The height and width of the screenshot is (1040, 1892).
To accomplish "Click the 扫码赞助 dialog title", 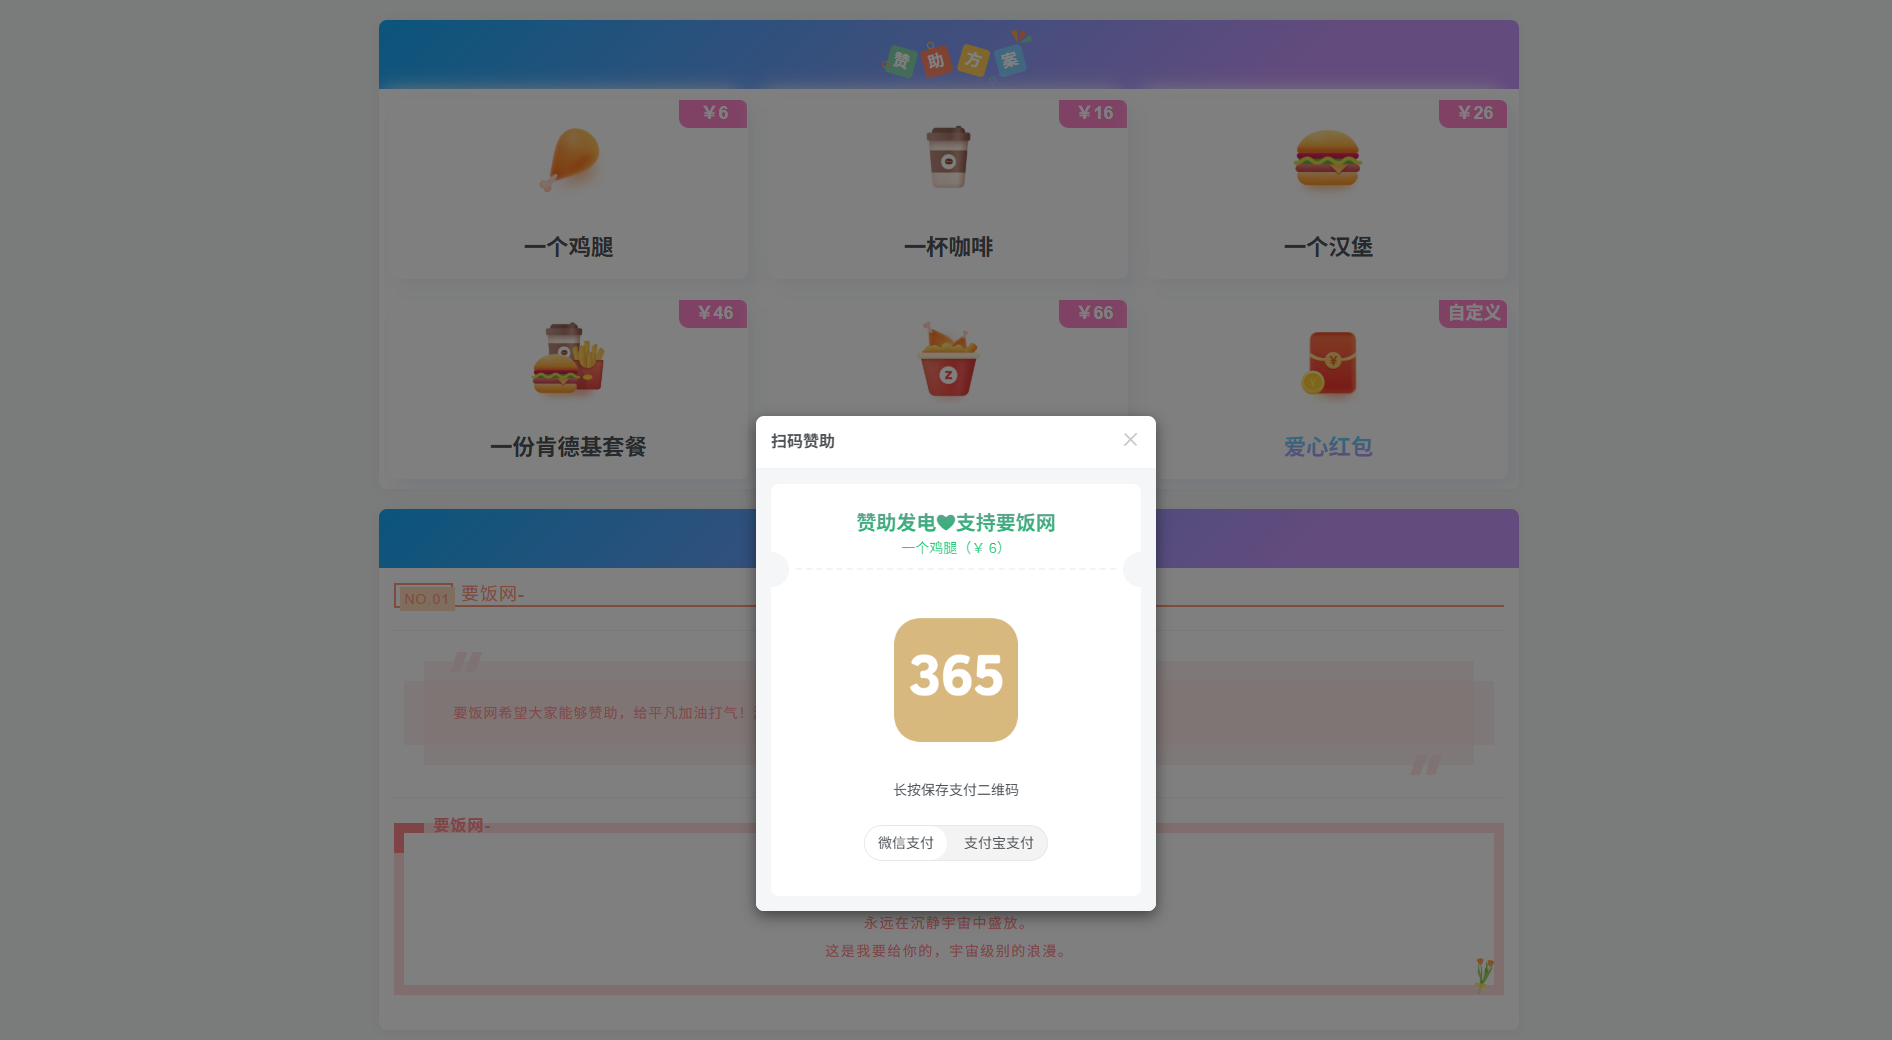I will pos(803,441).
